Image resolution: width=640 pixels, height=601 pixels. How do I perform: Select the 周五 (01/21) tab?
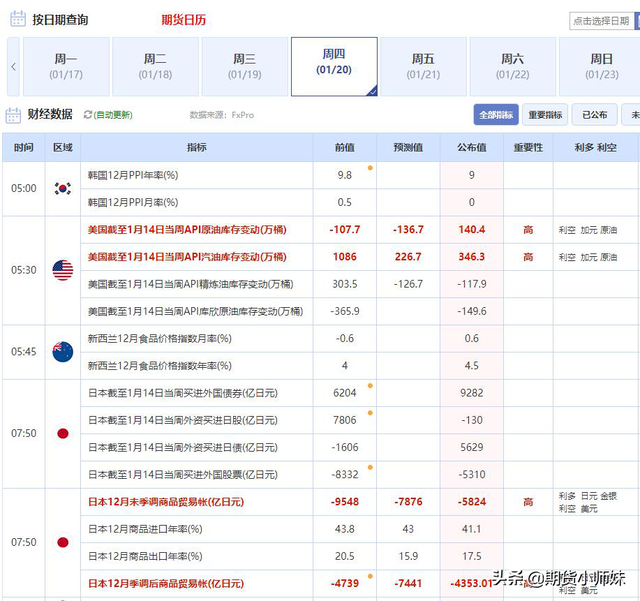pos(423,67)
